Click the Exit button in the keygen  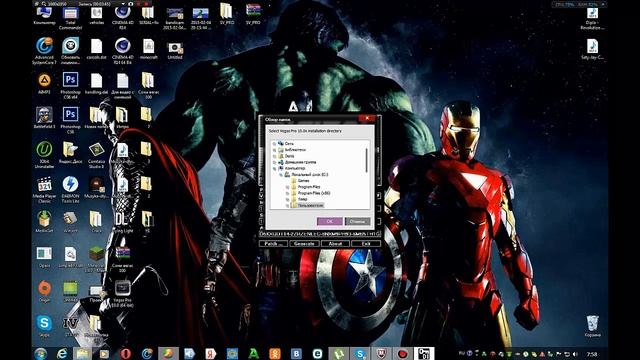pos(366,244)
